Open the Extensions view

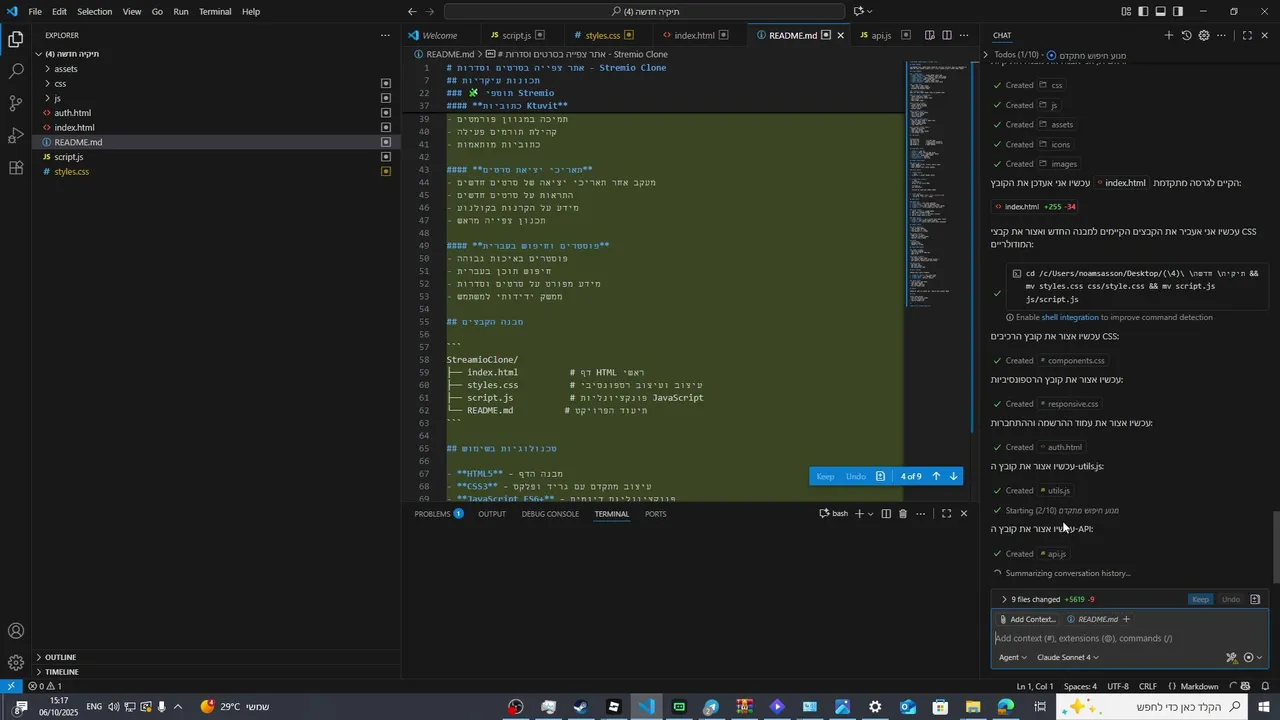(x=16, y=167)
